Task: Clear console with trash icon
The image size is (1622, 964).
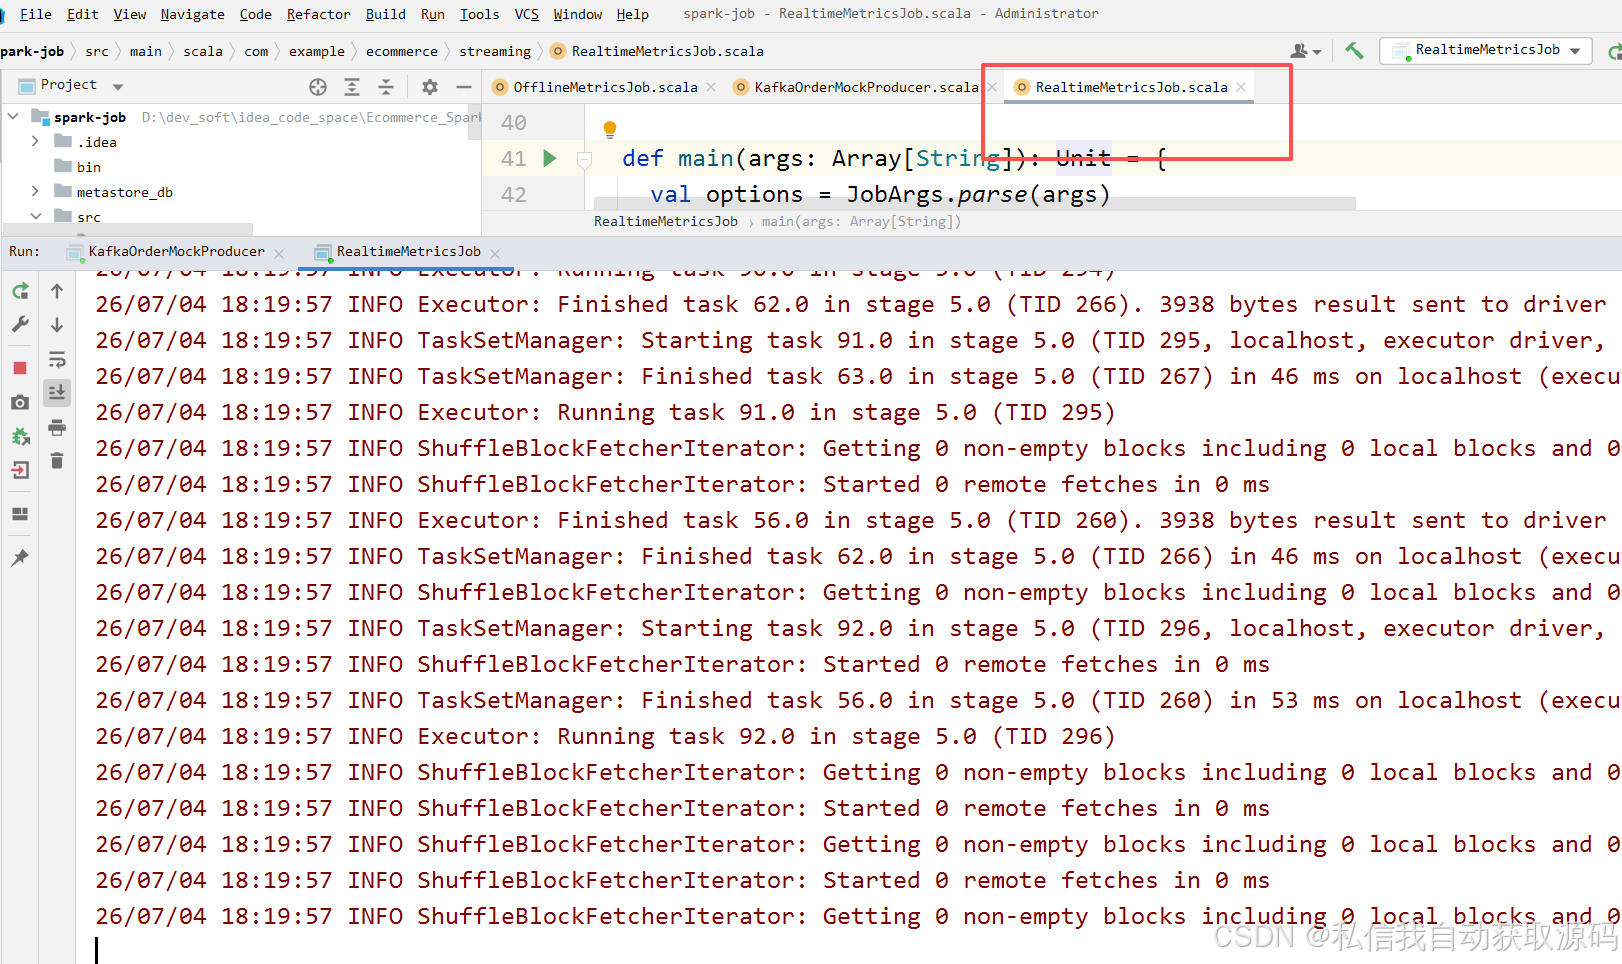Action: point(57,461)
